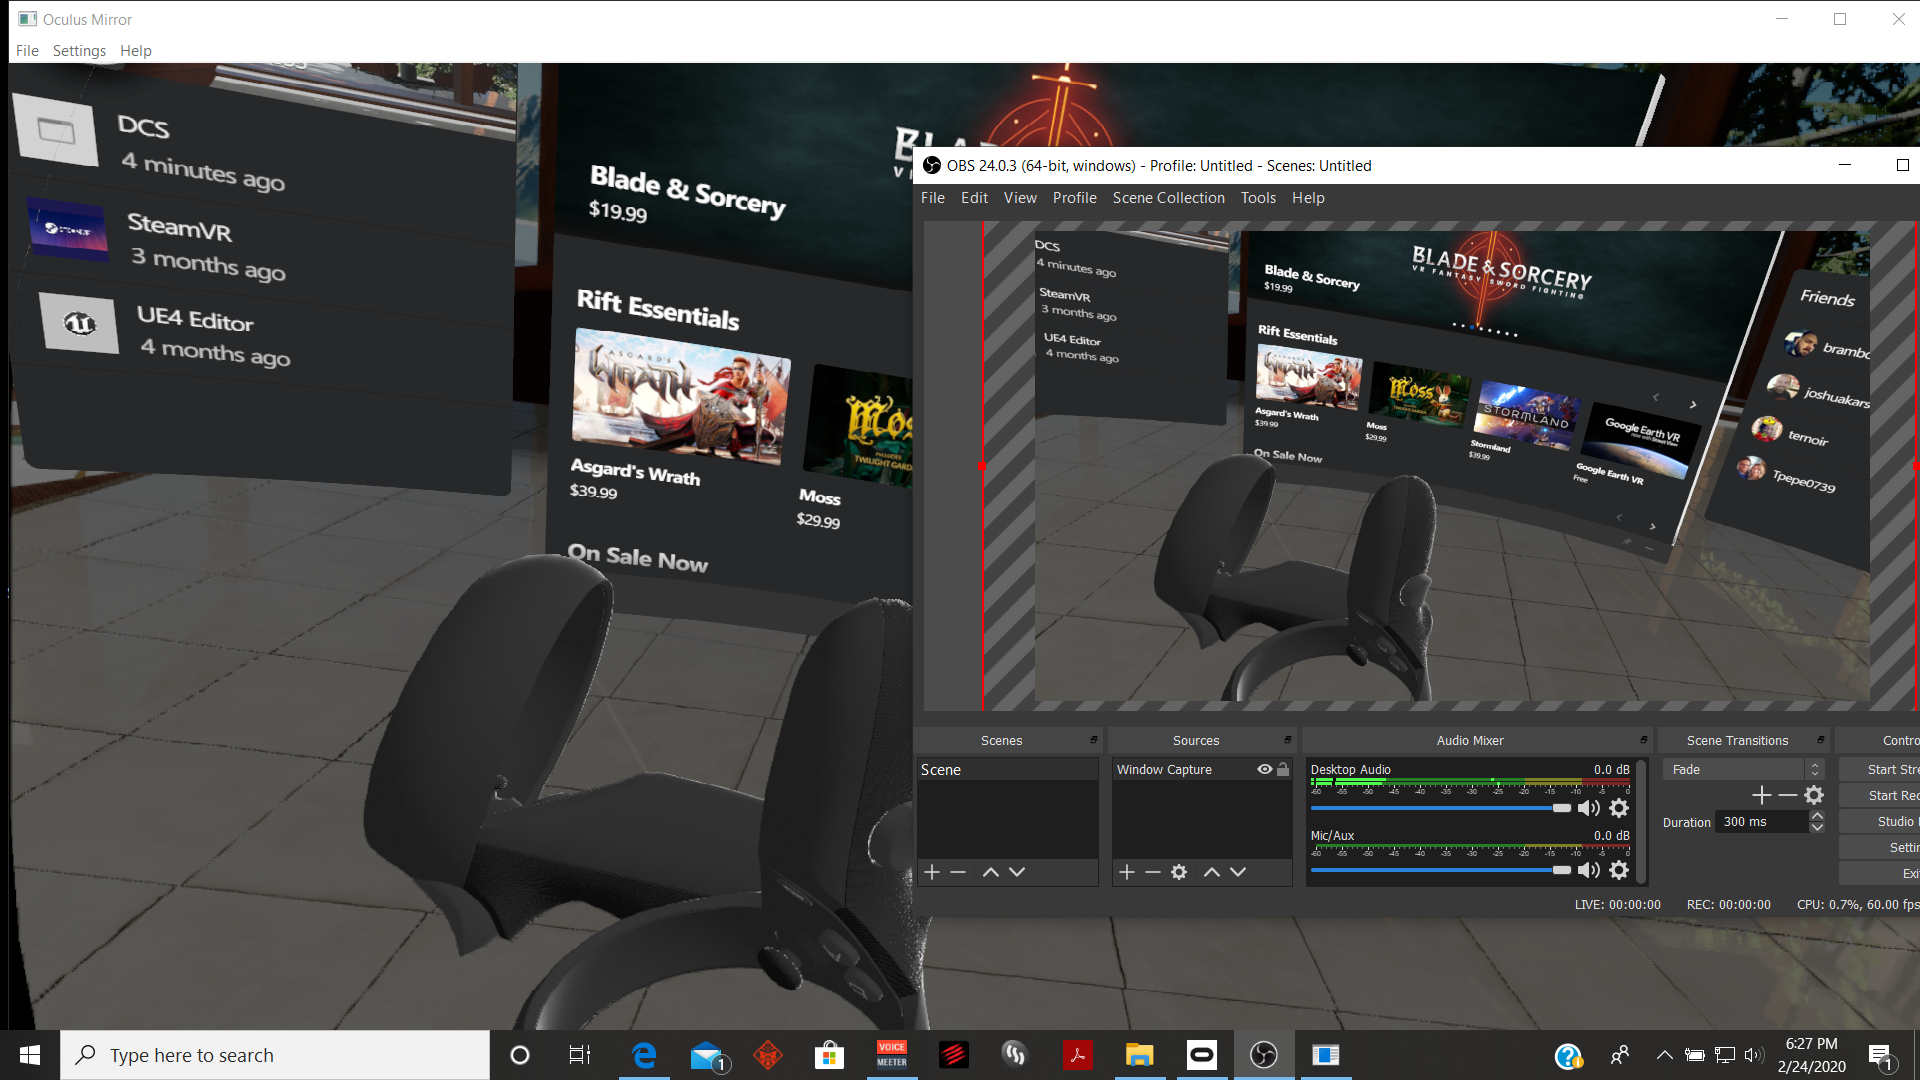Open OBS Help menu
The width and height of the screenshot is (1920, 1080).
pyautogui.click(x=1308, y=198)
